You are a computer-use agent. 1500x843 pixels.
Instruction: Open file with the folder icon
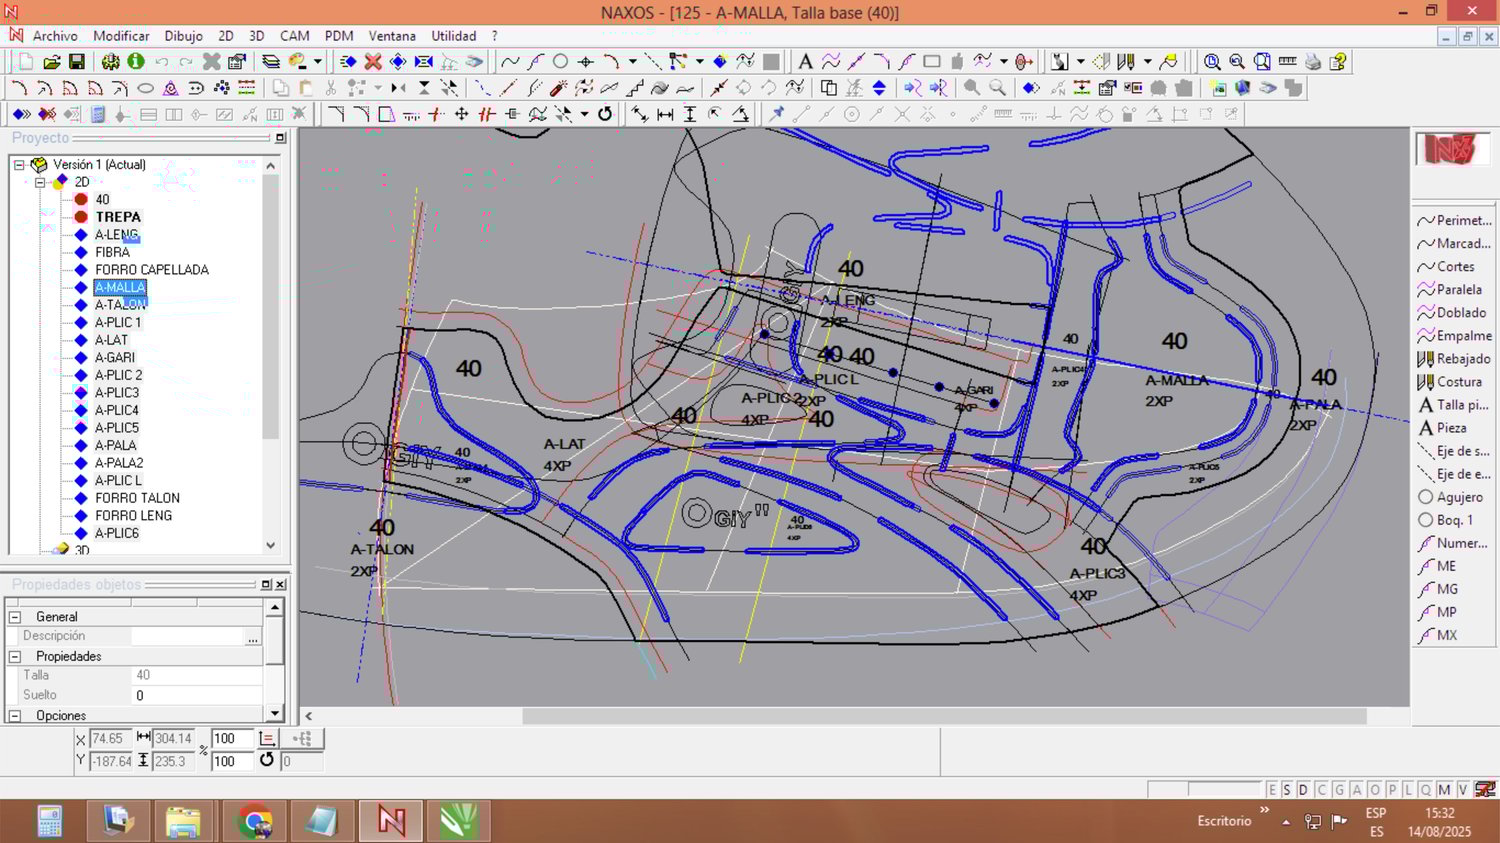coord(52,62)
